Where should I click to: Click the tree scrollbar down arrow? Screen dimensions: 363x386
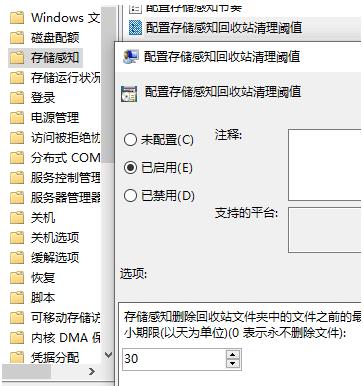point(109,355)
